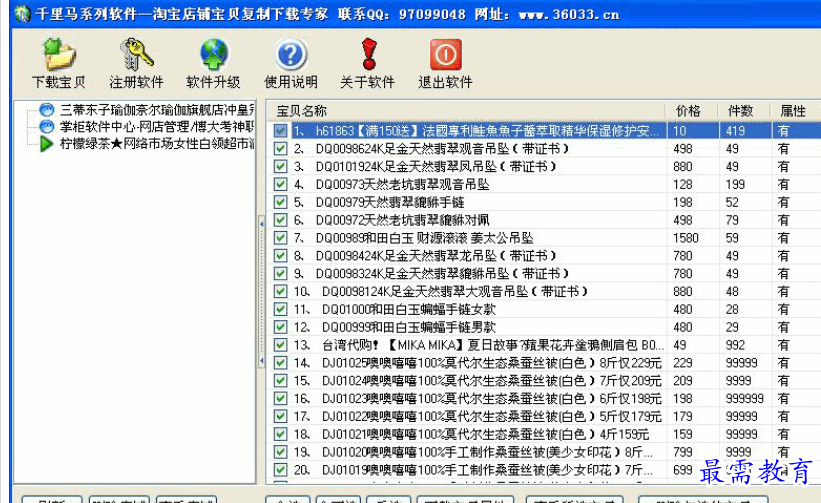
Task: Open 使用说明 help icon
Action: pos(291,54)
